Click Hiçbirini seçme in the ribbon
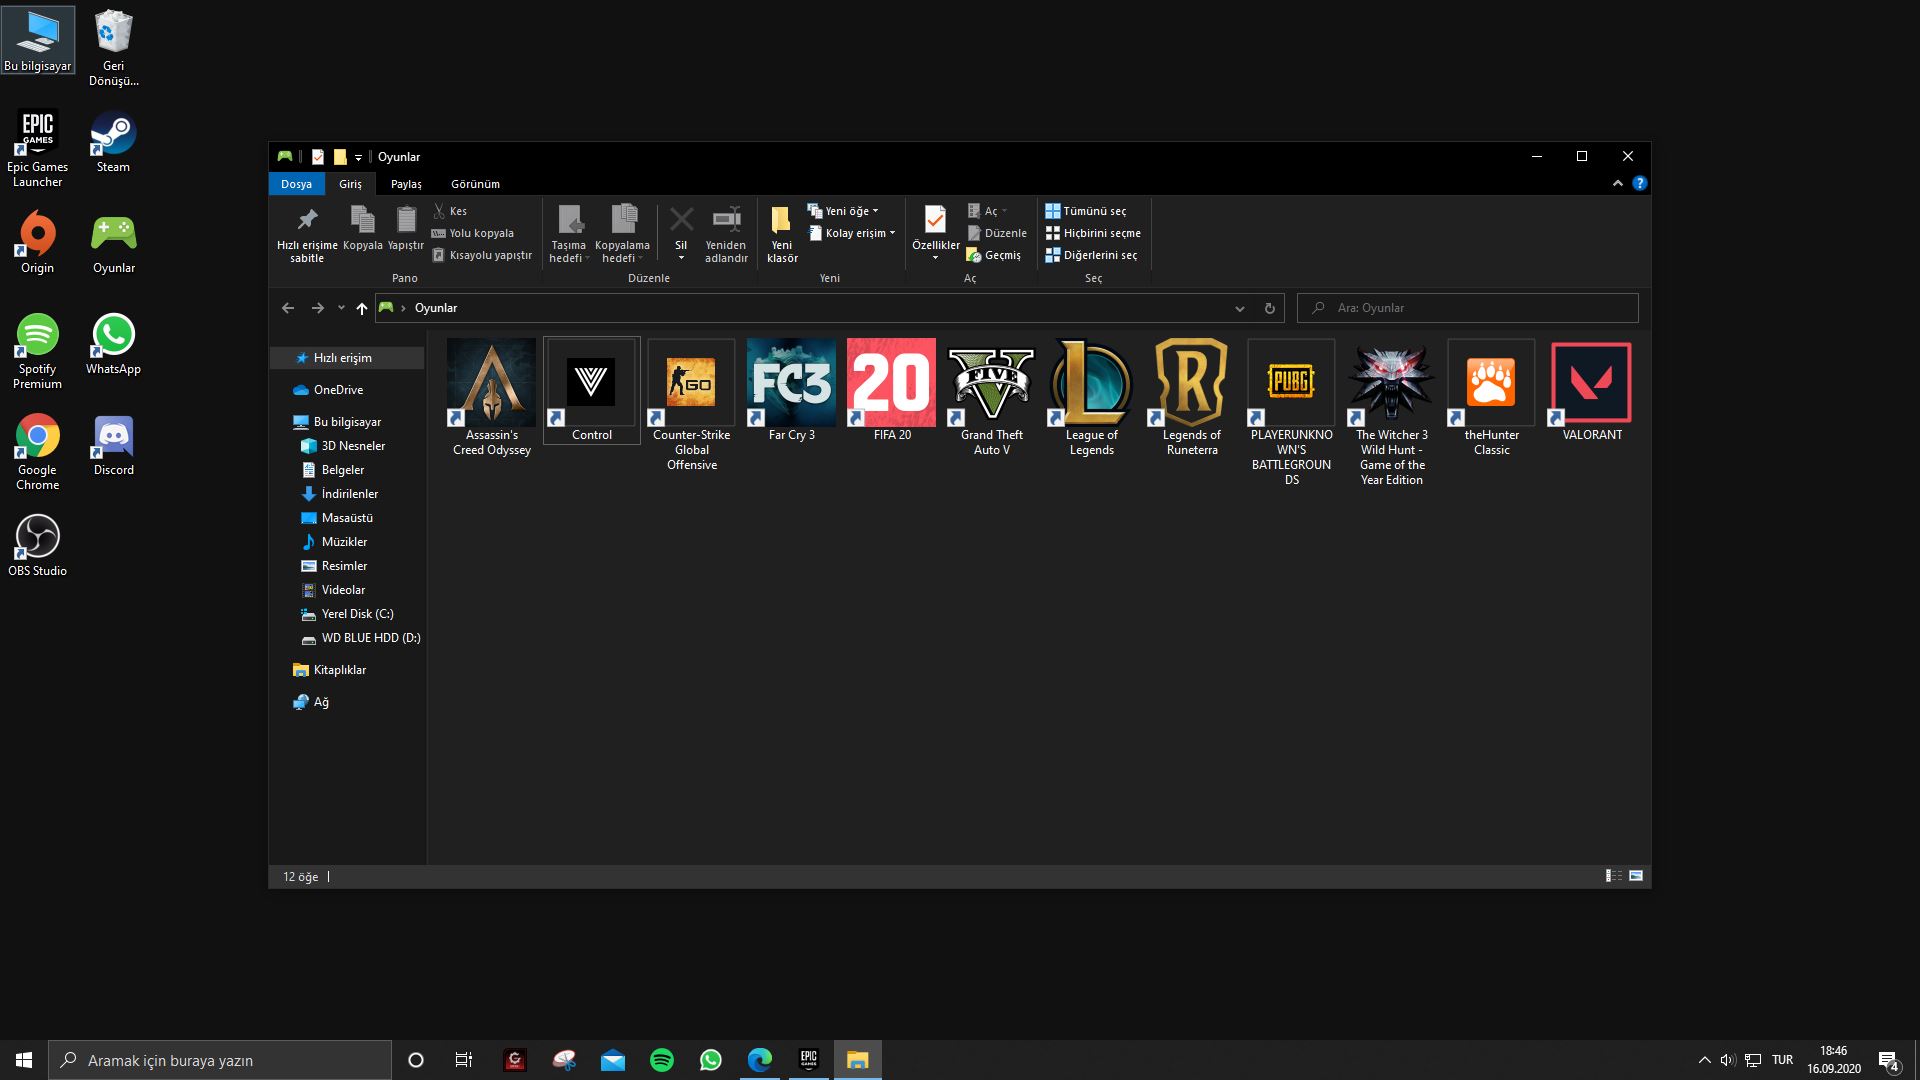1920x1080 pixels. 1093,233
